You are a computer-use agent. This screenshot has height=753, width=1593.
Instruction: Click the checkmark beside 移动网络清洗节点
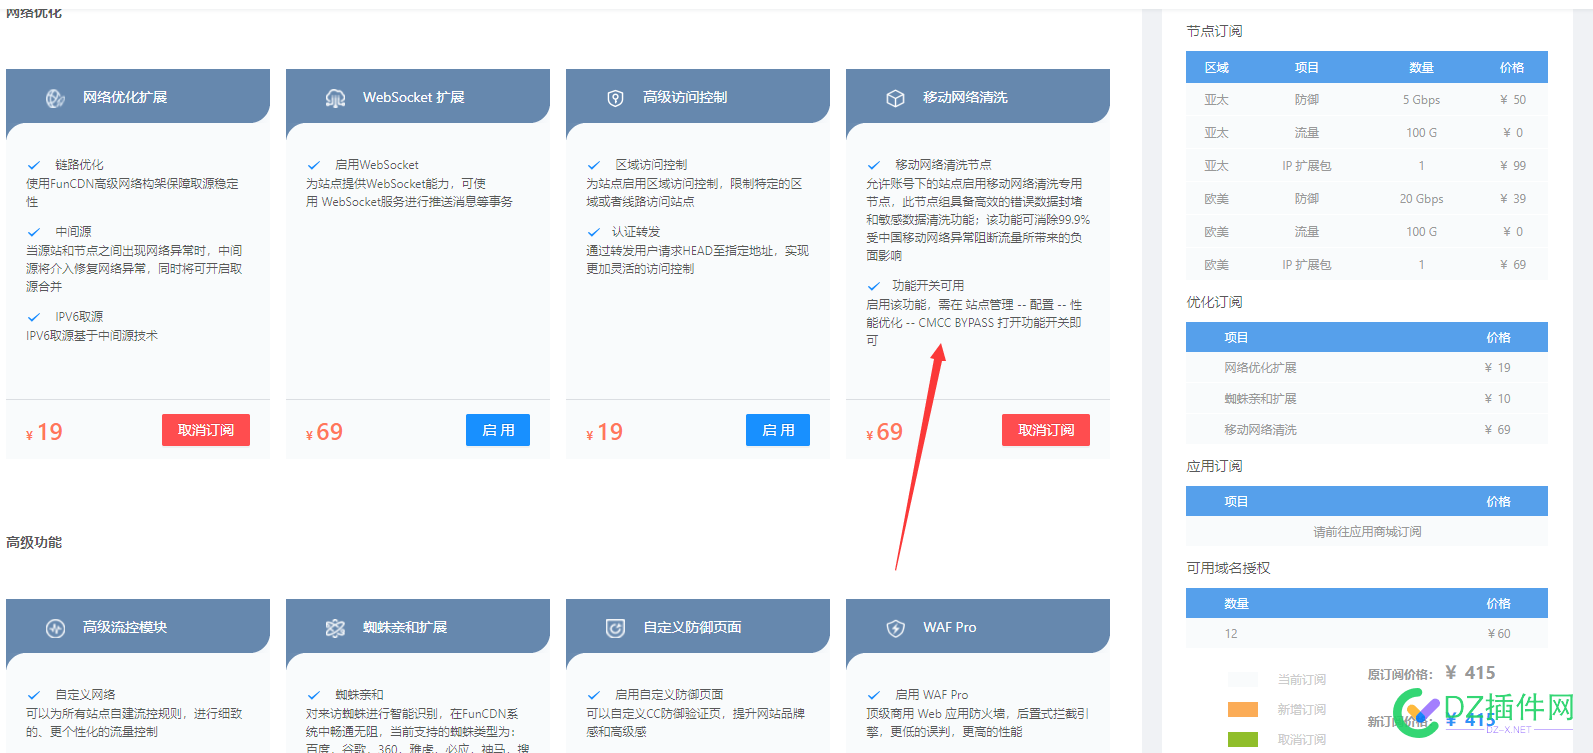click(x=874, y=165)
